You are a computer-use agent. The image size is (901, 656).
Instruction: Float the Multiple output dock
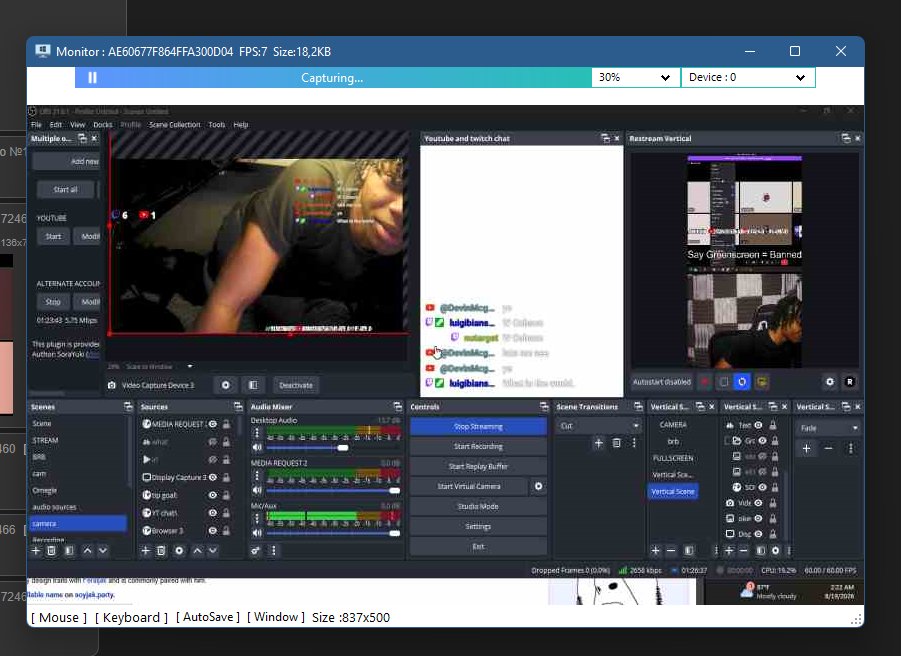click(82, 138)
